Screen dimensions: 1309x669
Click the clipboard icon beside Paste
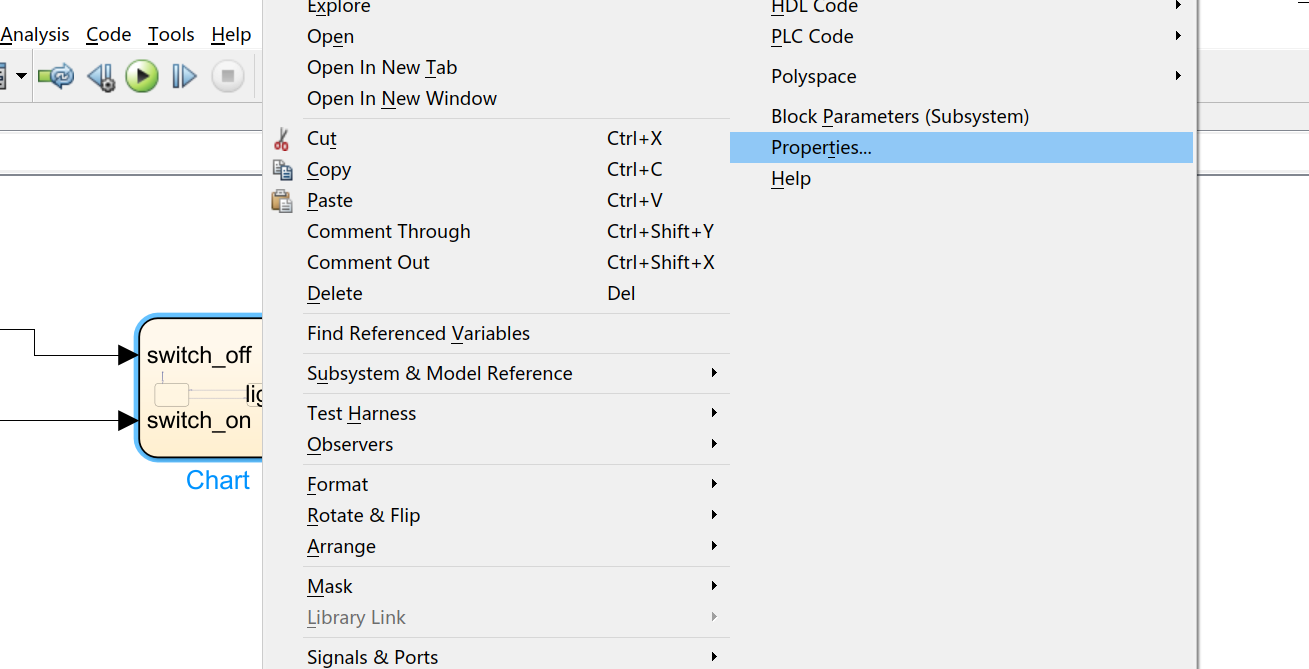282,201
